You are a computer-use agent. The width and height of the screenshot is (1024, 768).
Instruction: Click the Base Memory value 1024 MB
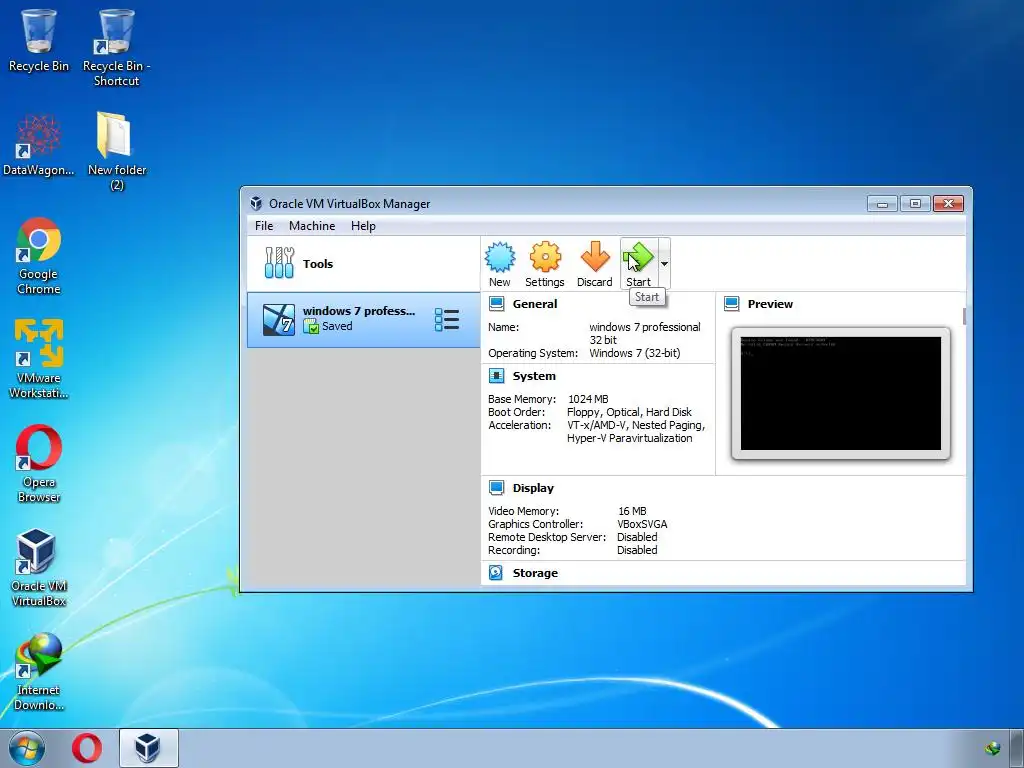click(x=588, y=399)
